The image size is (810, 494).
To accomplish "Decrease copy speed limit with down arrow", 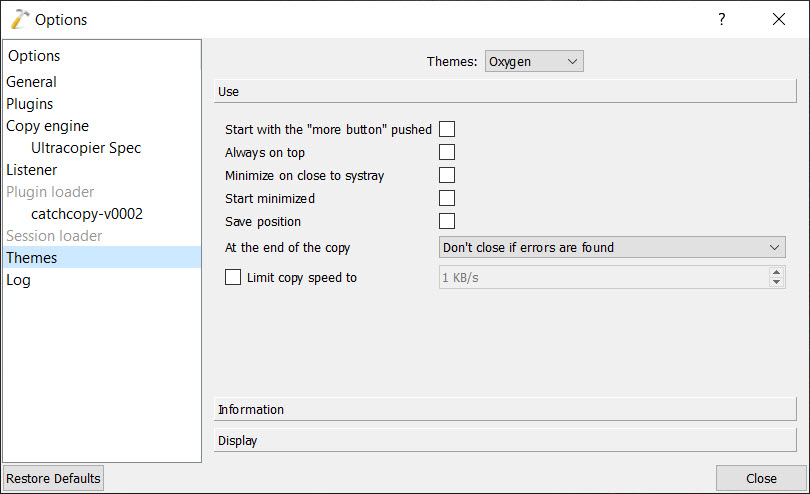I will coord(776,282).
